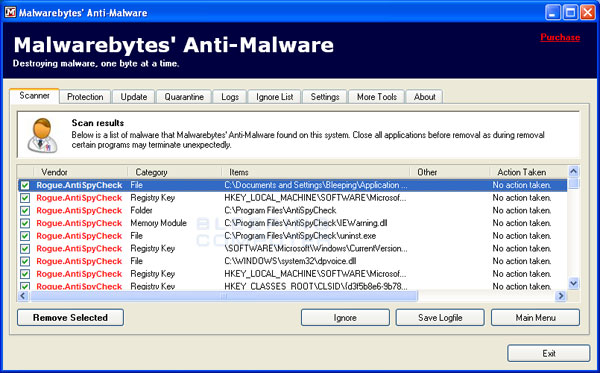Toggle checkbox for HKEY_CLASSES_ROOT\CLSID Registry Key row
The height and width of the screenshot is (373, 600).
pyautogui.click(x=25, y=286)
